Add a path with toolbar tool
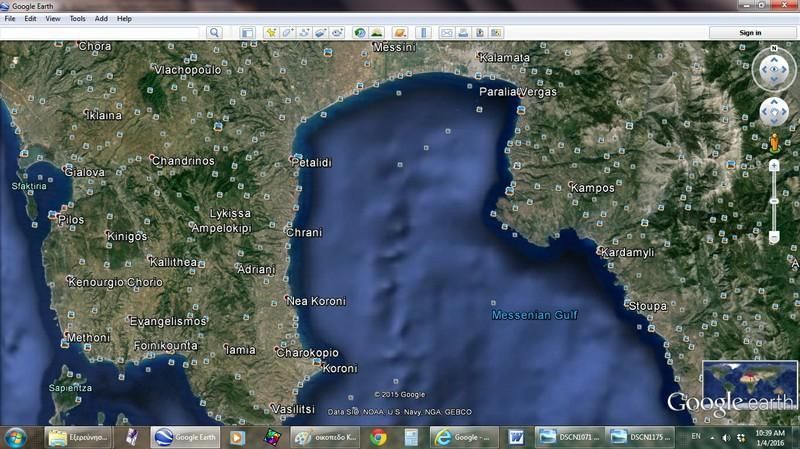 (303, 33)
